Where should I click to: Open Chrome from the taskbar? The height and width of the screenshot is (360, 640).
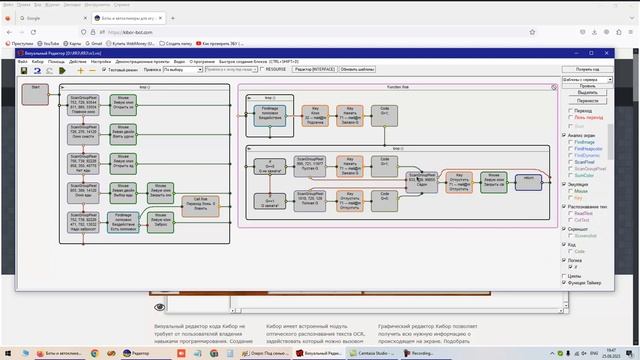click(x=94, y=353)
